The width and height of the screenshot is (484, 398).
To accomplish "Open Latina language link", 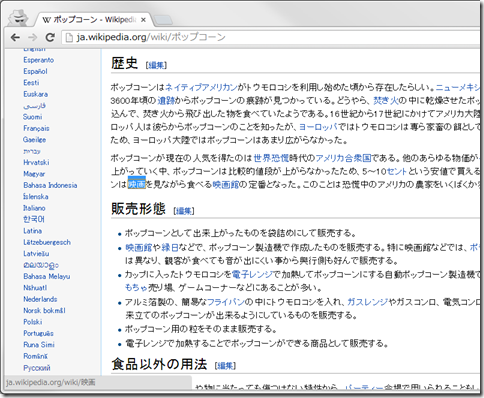I will click(x=32, y=231).
